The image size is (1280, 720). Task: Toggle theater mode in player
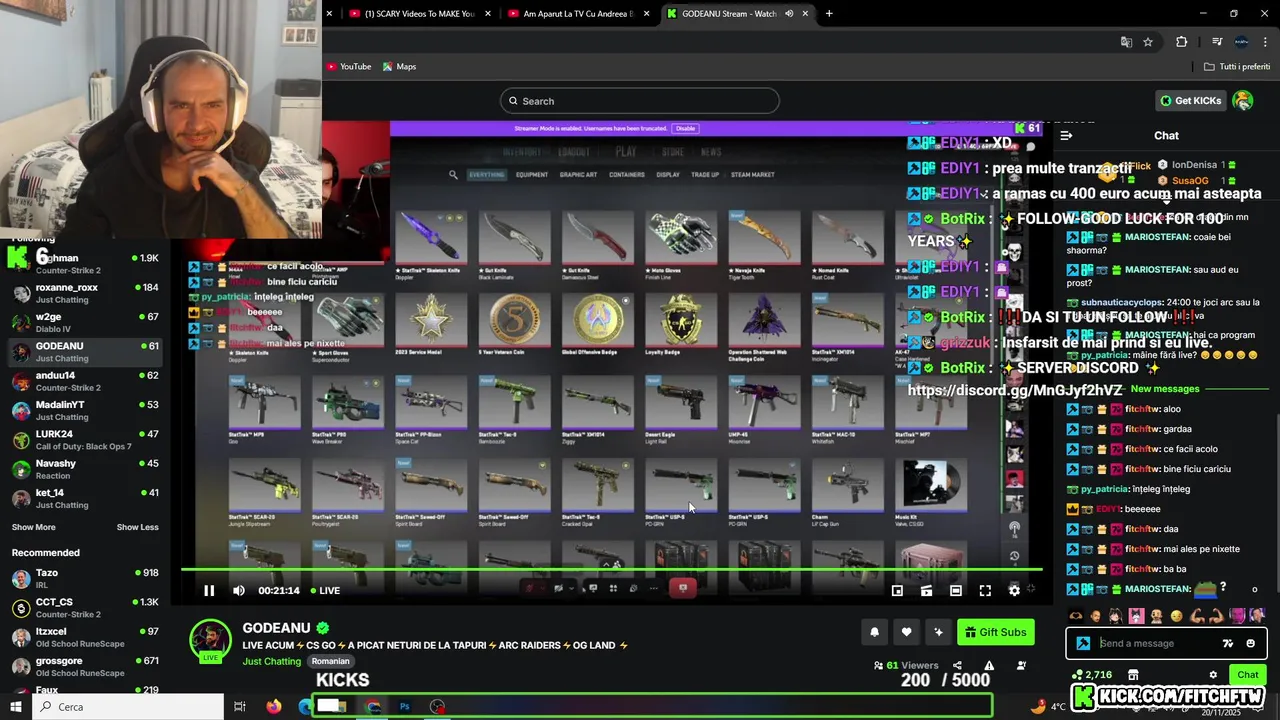tap(956, 591)
